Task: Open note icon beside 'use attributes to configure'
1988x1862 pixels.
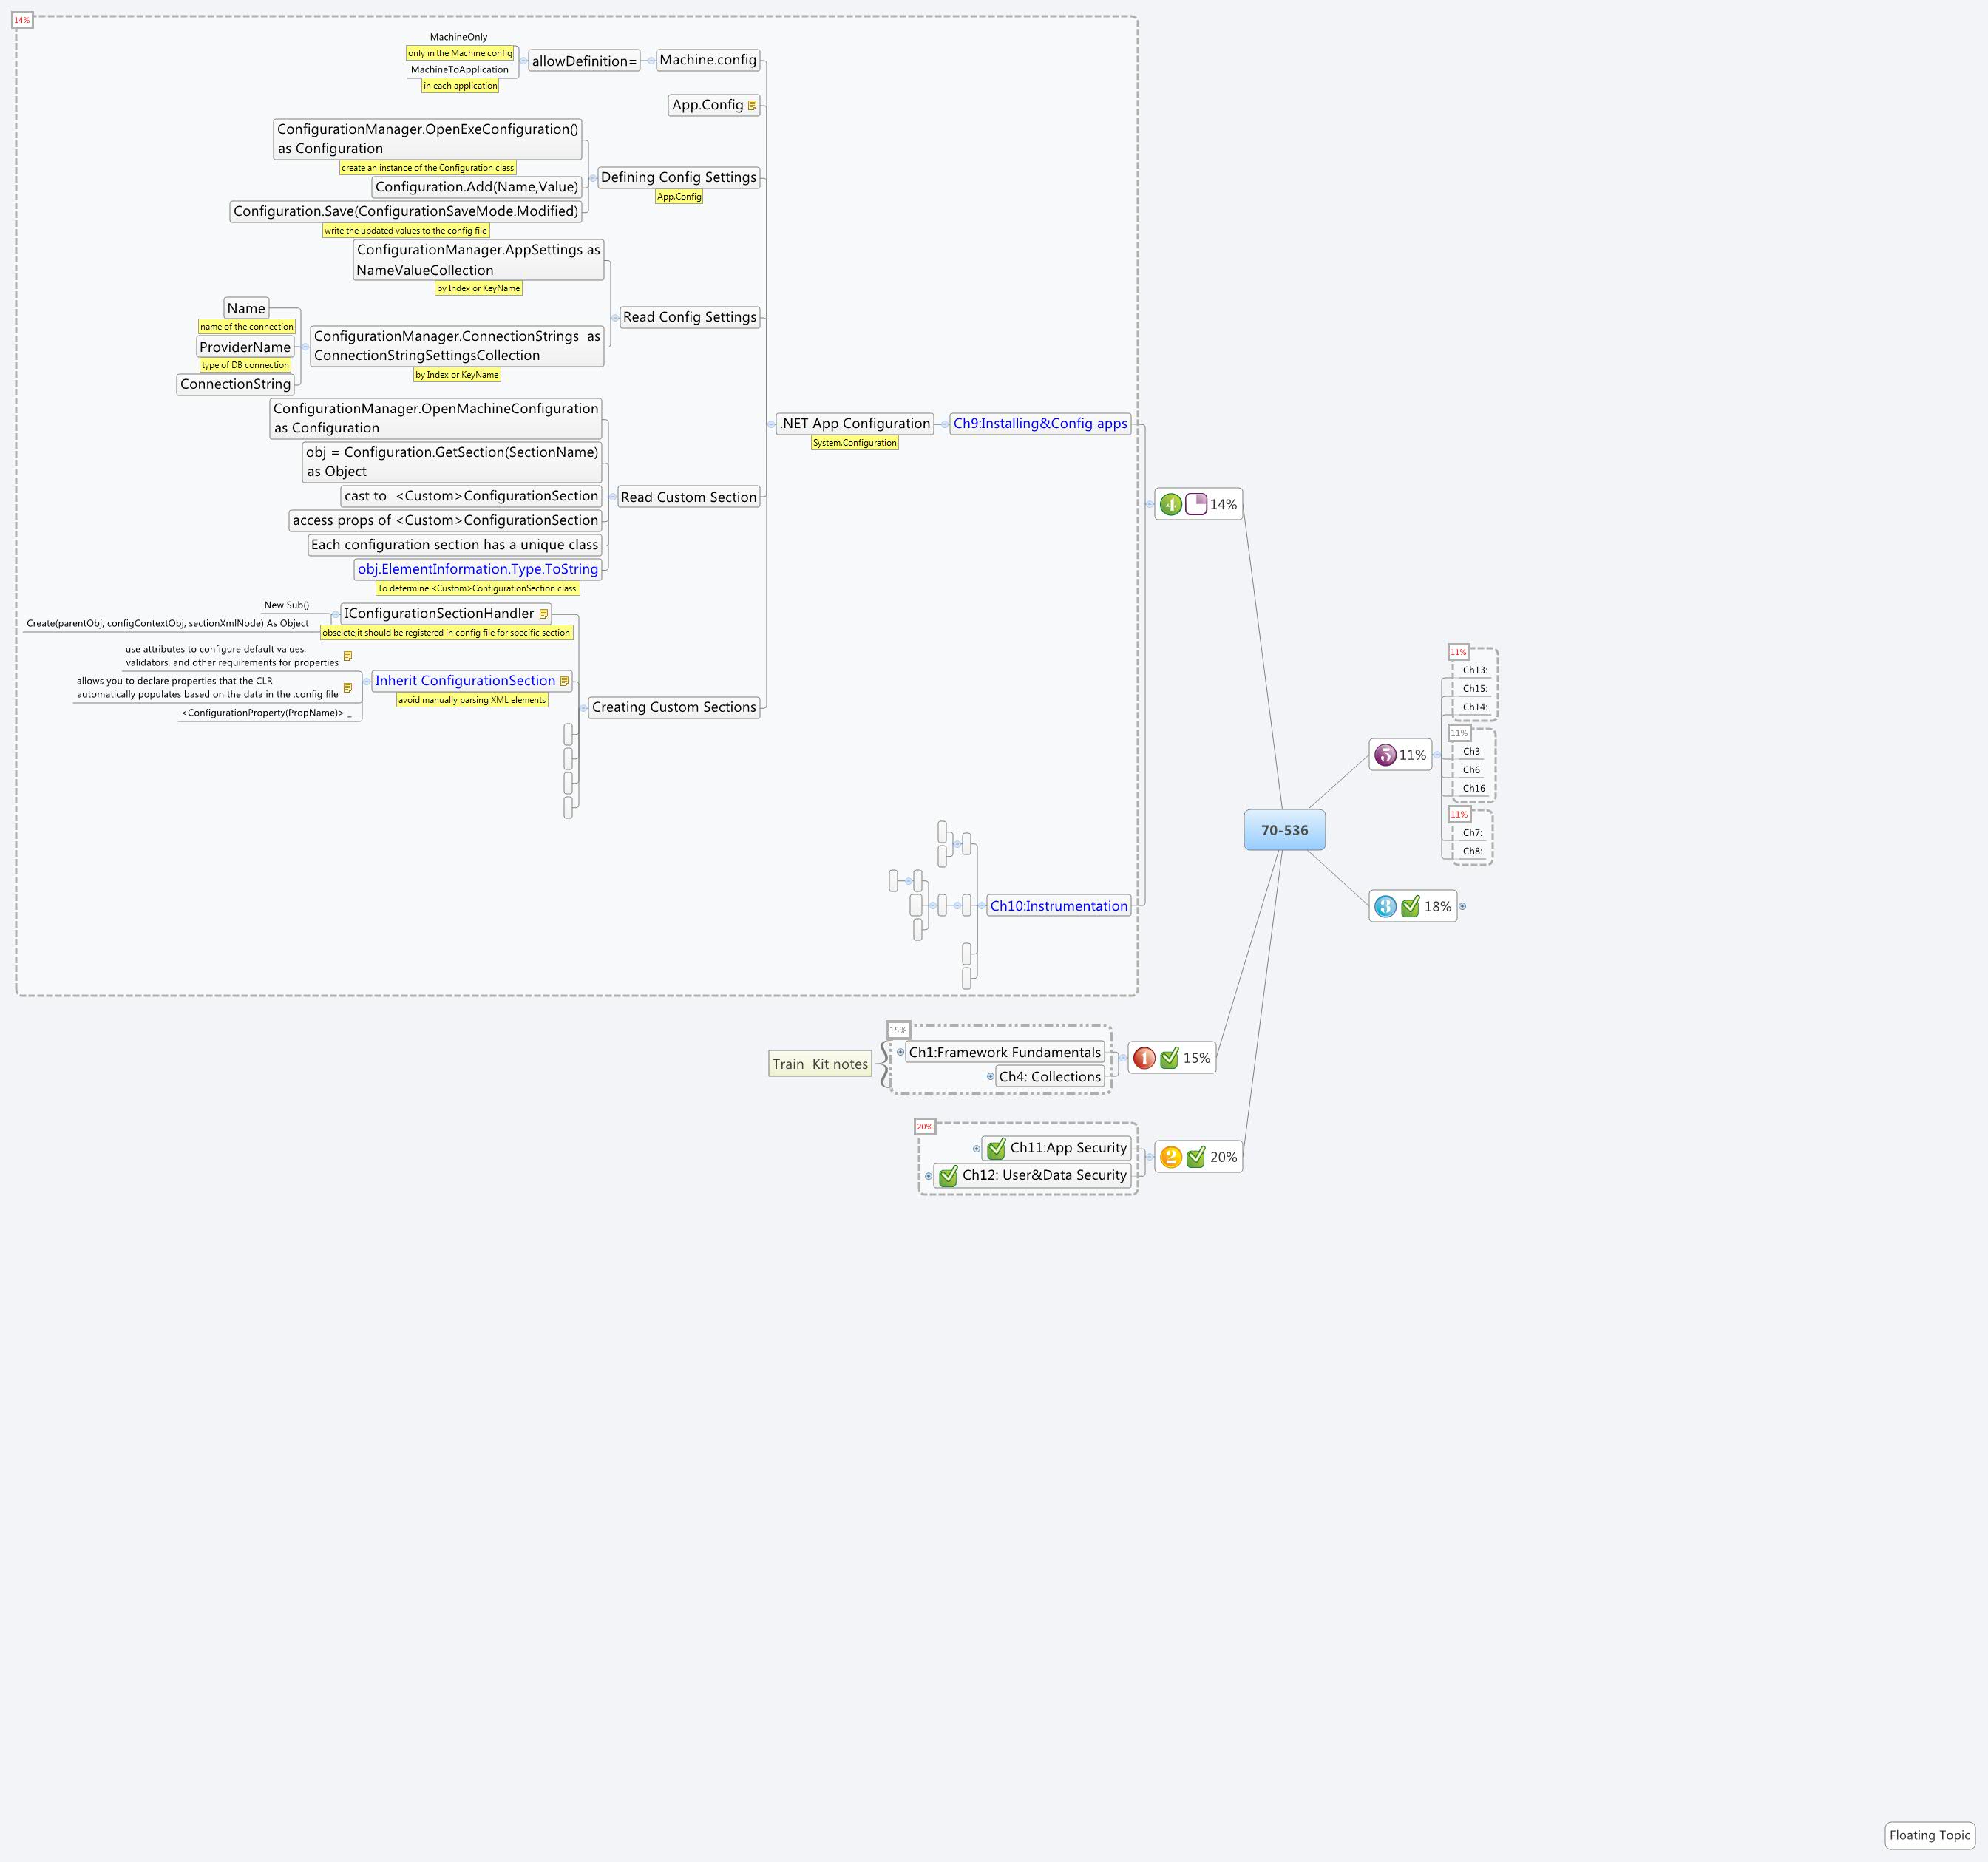Action: click(347, 656)
